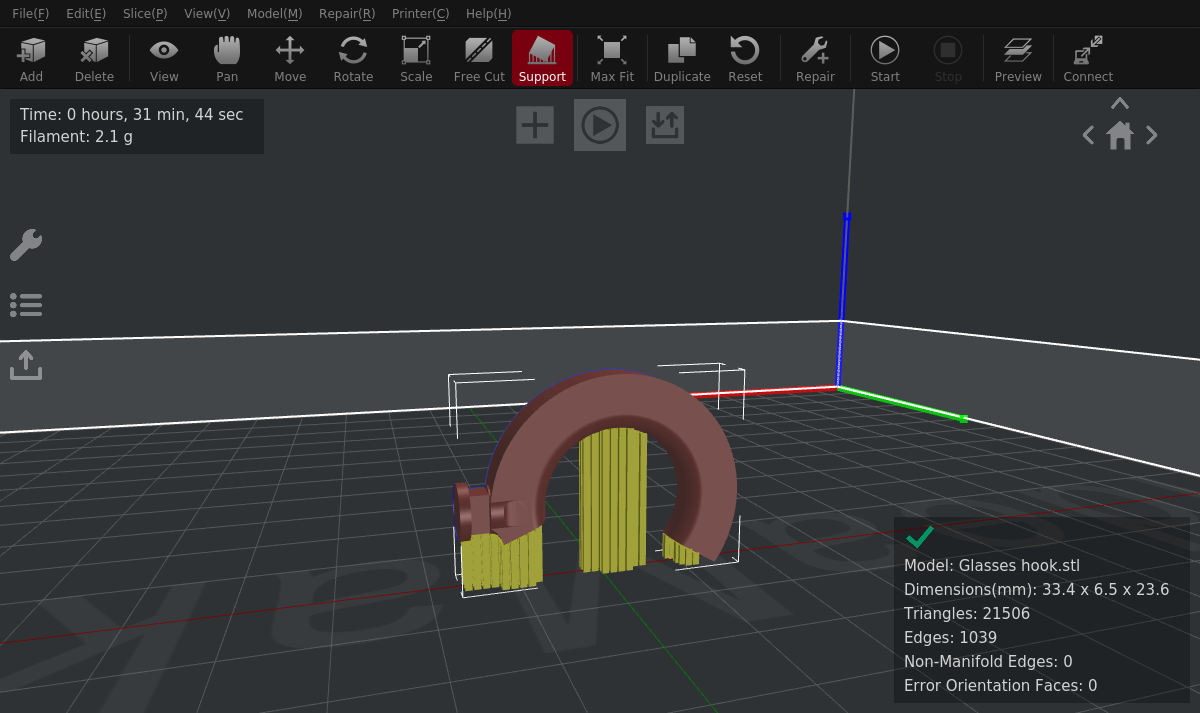Open the Slice menu
Screen dimensions: 1200x713
tap(145, 14)
